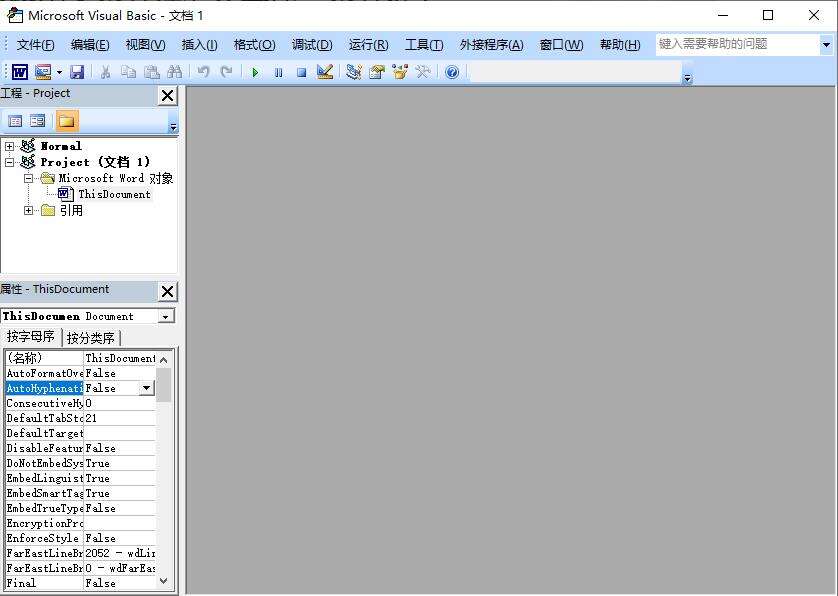Open the 插入(I) menu
Screen dimensions: 838x596
pyautogui.click(x=199, y=45)
